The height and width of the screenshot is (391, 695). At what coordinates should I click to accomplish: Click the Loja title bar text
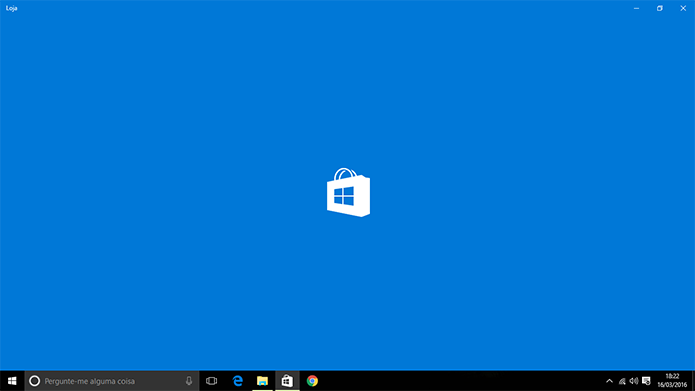[x=12, y=8]
